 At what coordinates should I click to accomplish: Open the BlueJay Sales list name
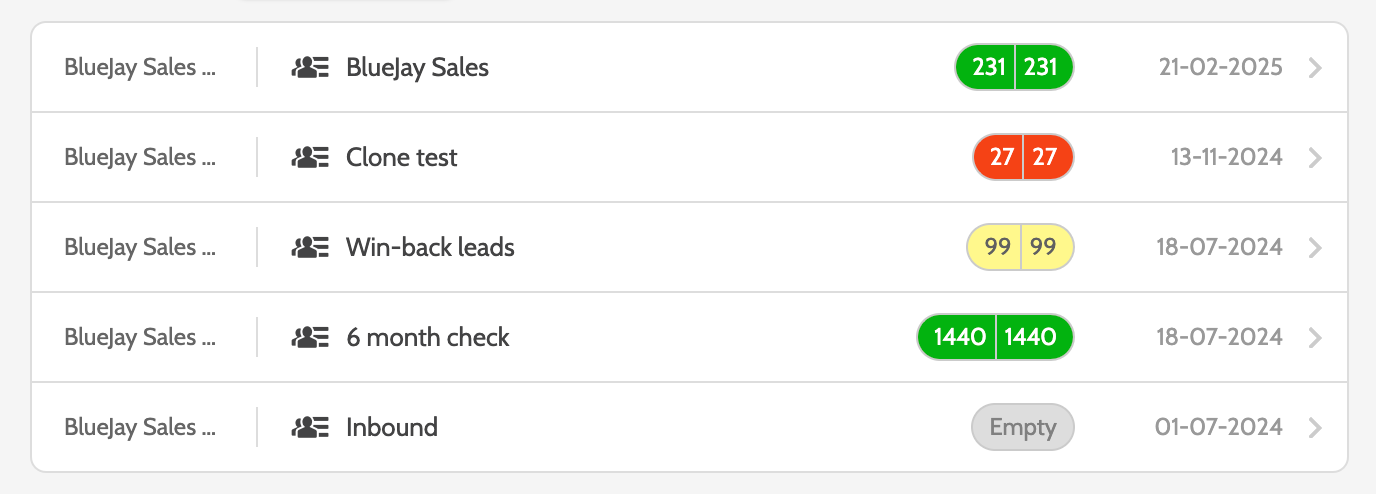point(417,68)
